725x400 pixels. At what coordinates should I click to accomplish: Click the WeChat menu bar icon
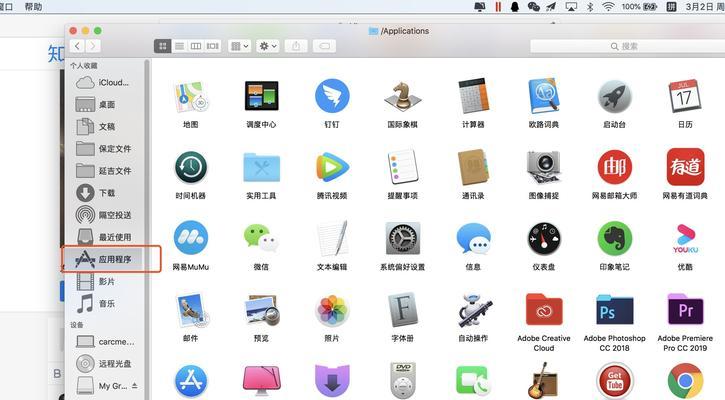click(534, 6)
